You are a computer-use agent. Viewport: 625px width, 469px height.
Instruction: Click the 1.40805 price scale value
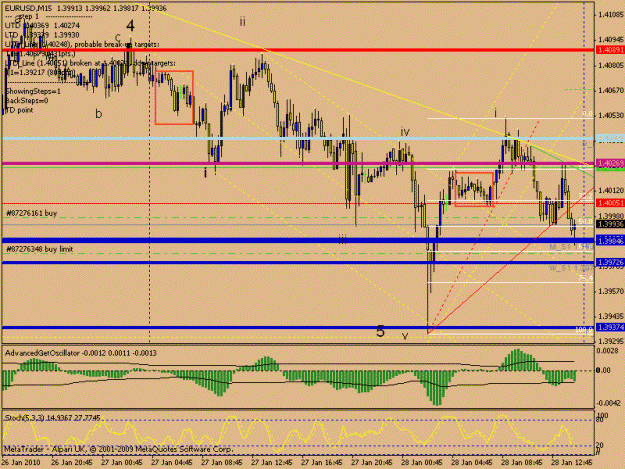point(611,65)
